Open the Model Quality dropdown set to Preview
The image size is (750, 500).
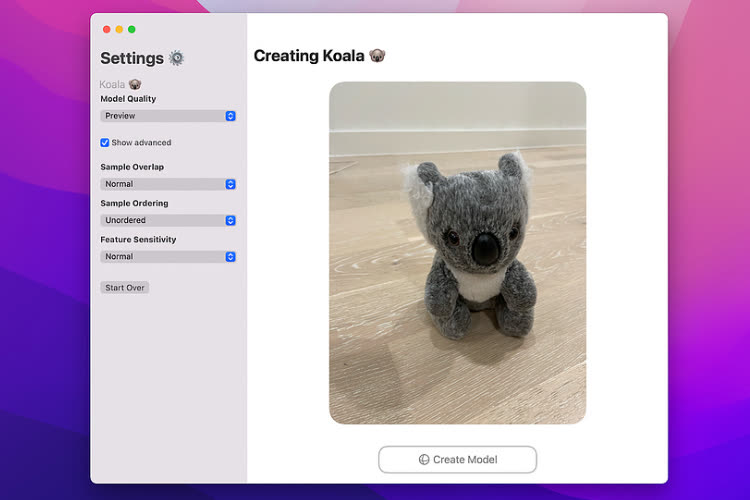pyautogui.click(x=168, y=116)
